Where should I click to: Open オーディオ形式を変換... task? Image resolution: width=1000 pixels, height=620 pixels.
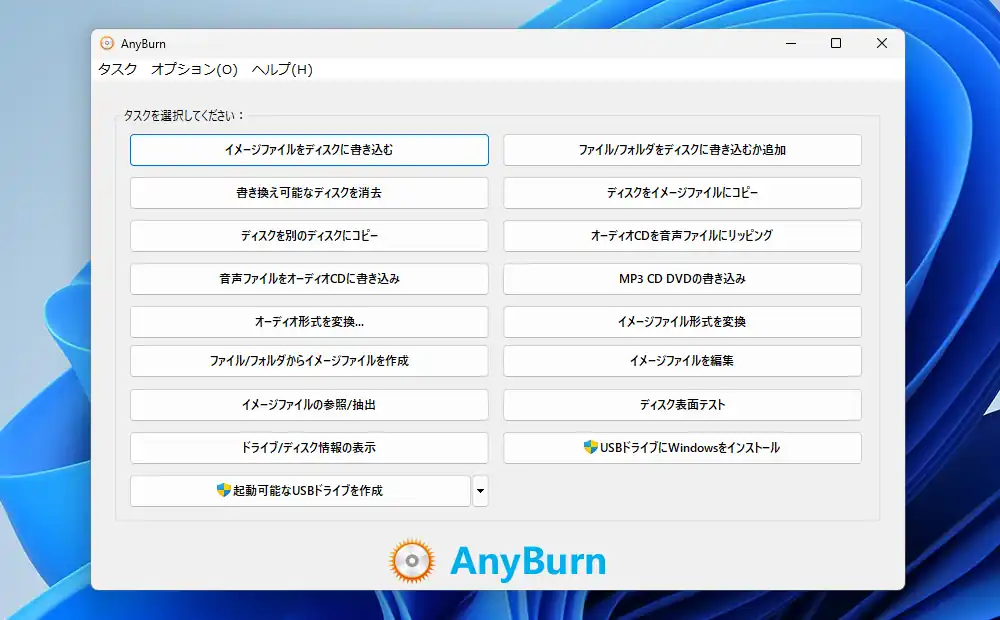309,322
